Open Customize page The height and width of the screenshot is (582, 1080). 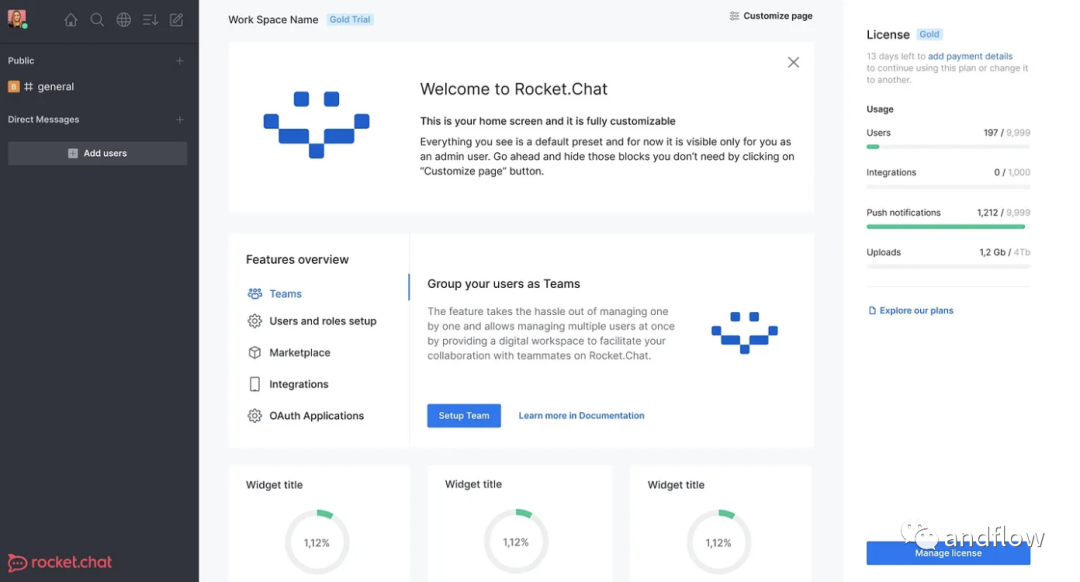771,16
